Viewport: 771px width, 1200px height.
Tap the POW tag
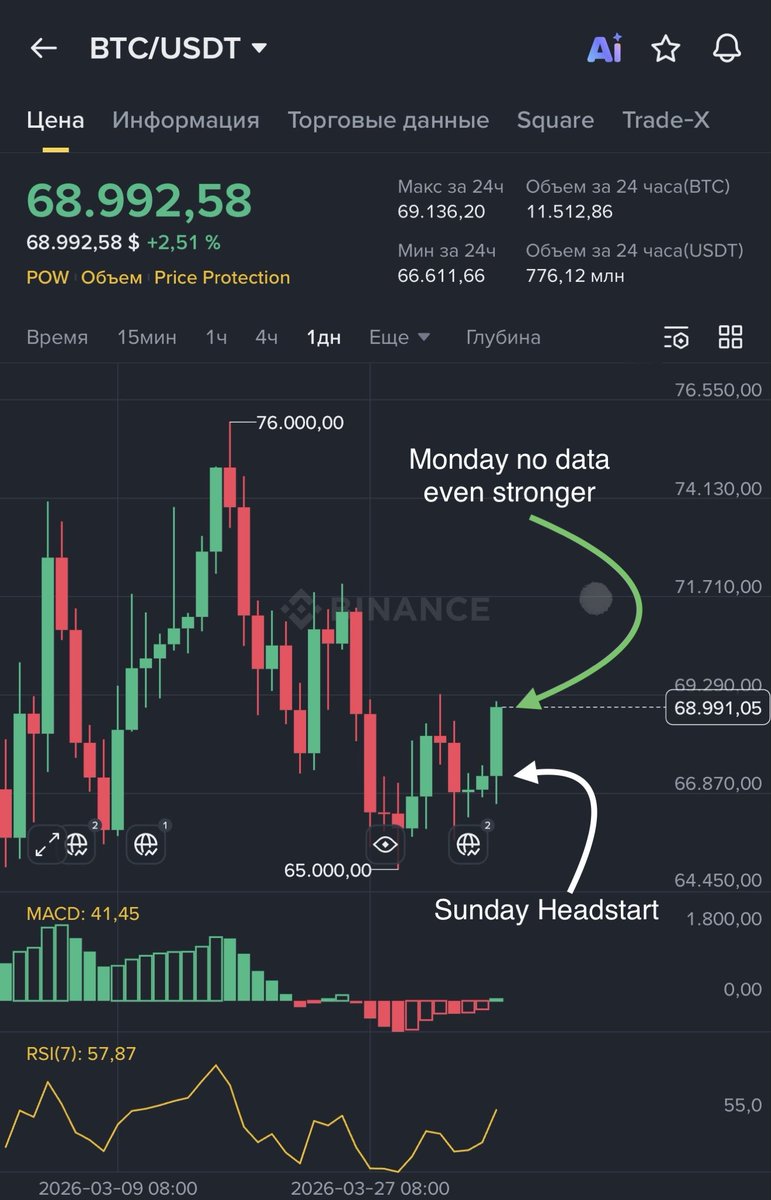48,277
